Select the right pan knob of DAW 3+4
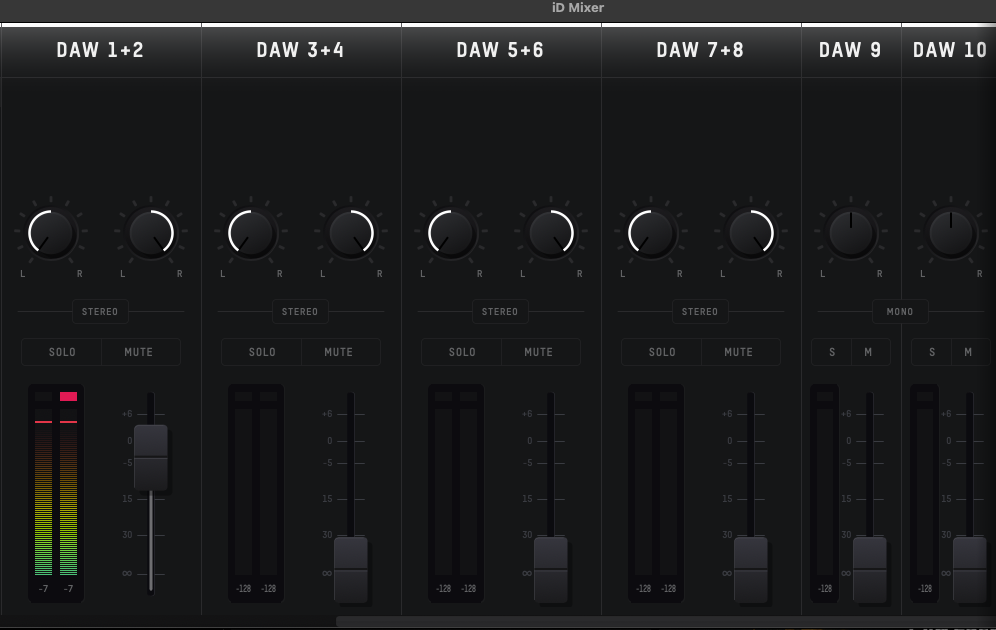Viewport: 996px width, 630px height. [351, 233]
